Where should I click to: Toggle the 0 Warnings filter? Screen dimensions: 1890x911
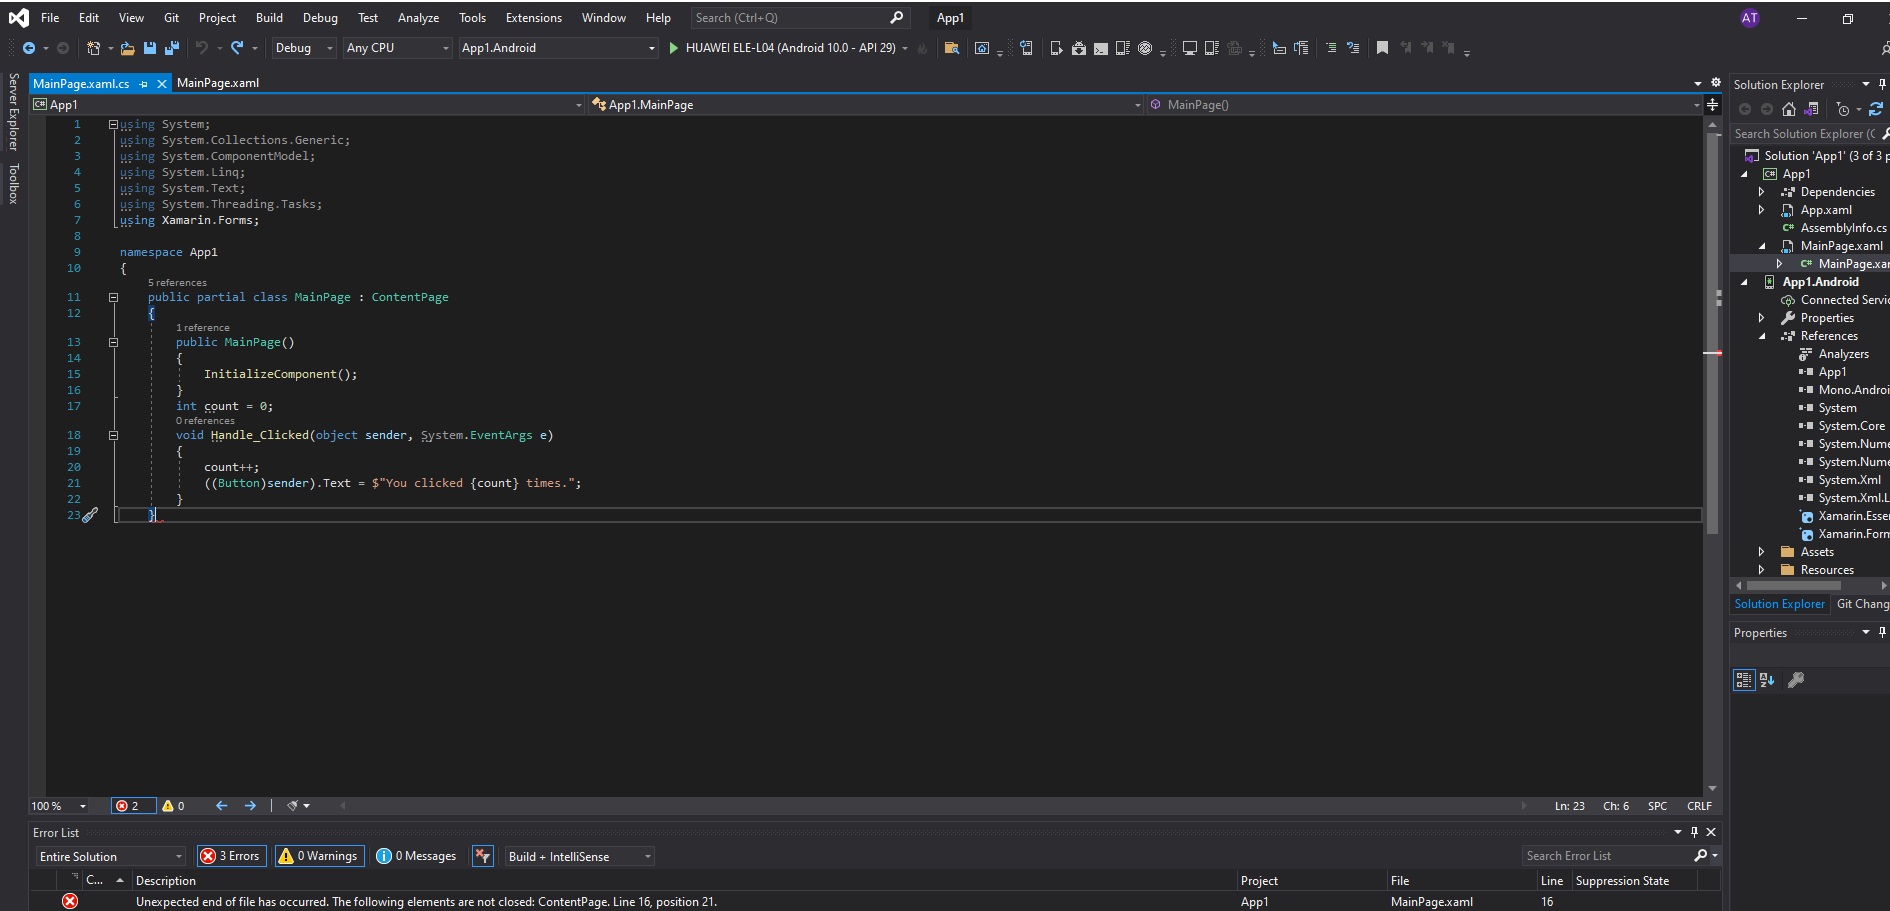(318, 856)
